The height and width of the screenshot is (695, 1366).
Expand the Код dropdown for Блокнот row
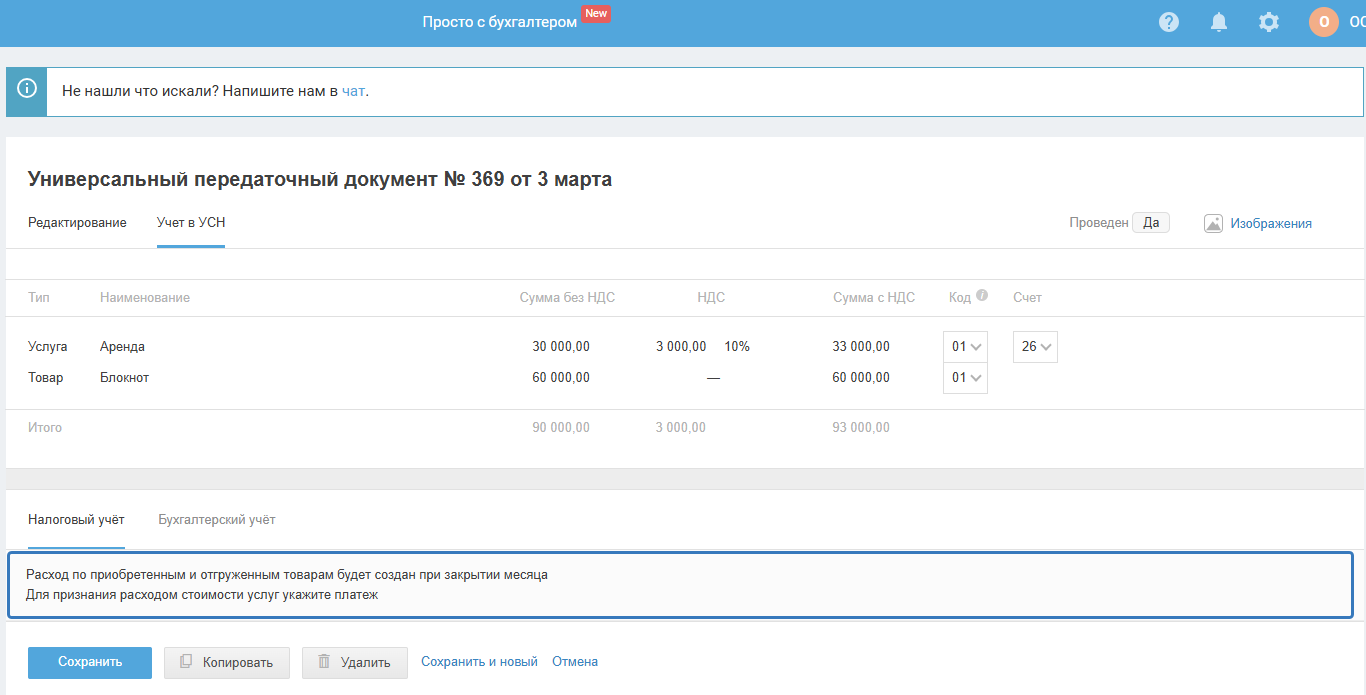pyautogui.click(x=965, y=378)
